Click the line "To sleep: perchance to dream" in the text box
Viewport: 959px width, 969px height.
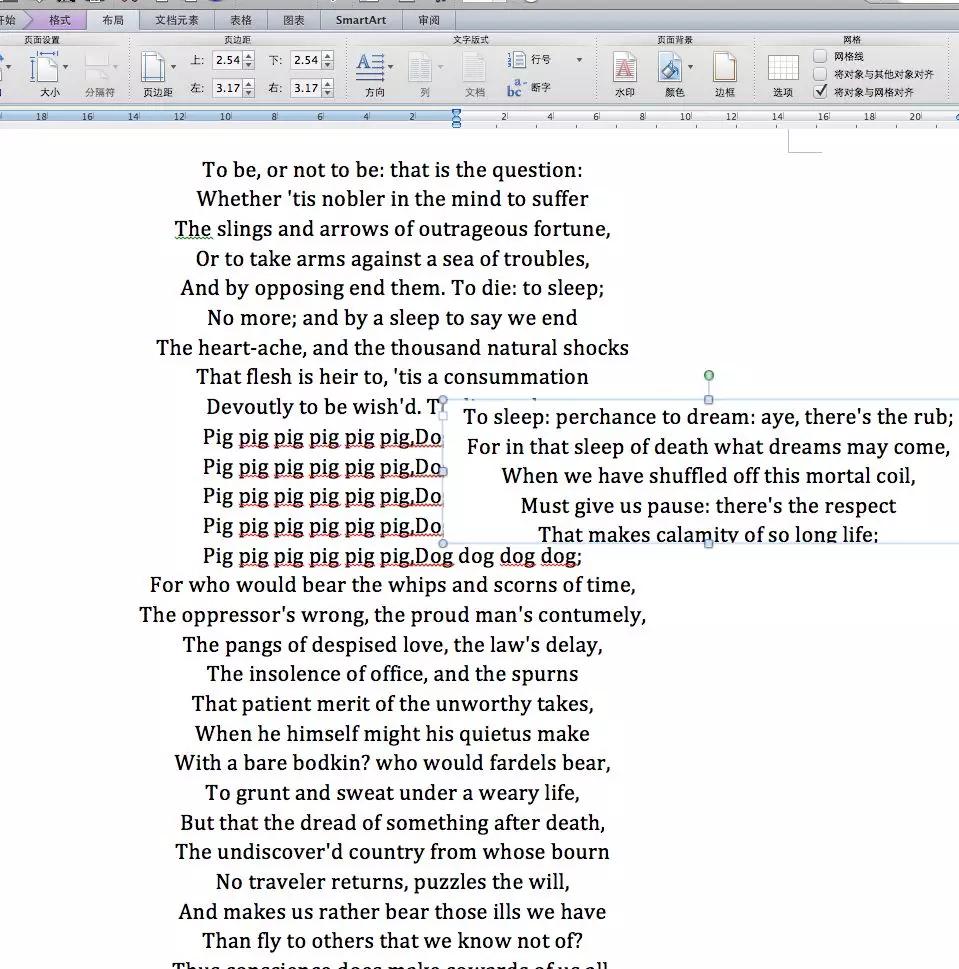[x=709, y=417]
